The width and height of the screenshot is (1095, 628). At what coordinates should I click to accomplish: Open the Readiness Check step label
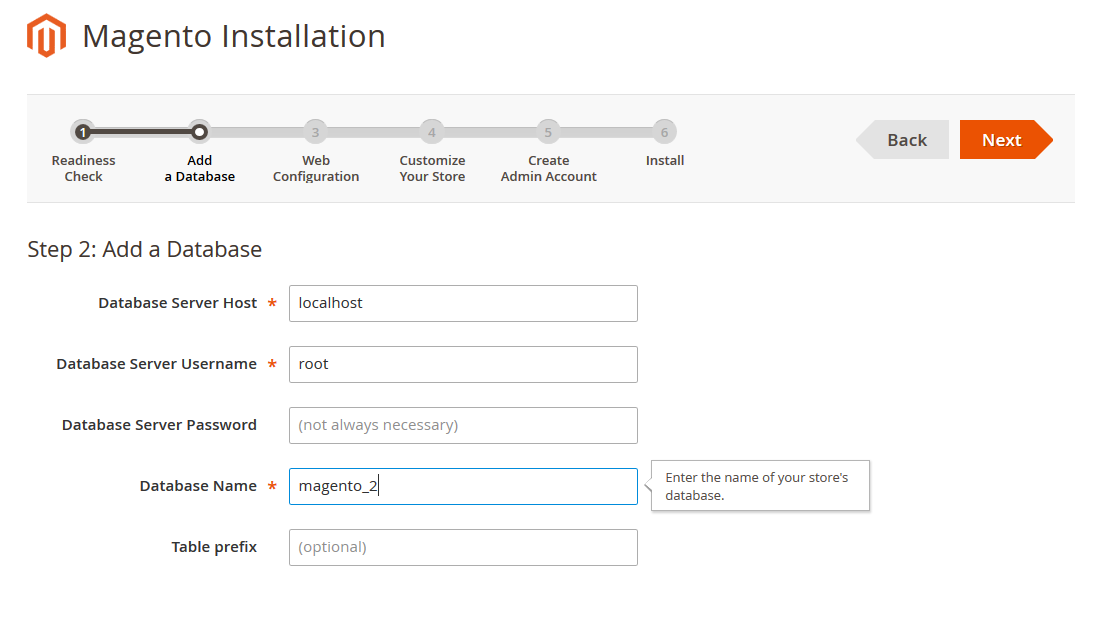click(x=83, y=168)
